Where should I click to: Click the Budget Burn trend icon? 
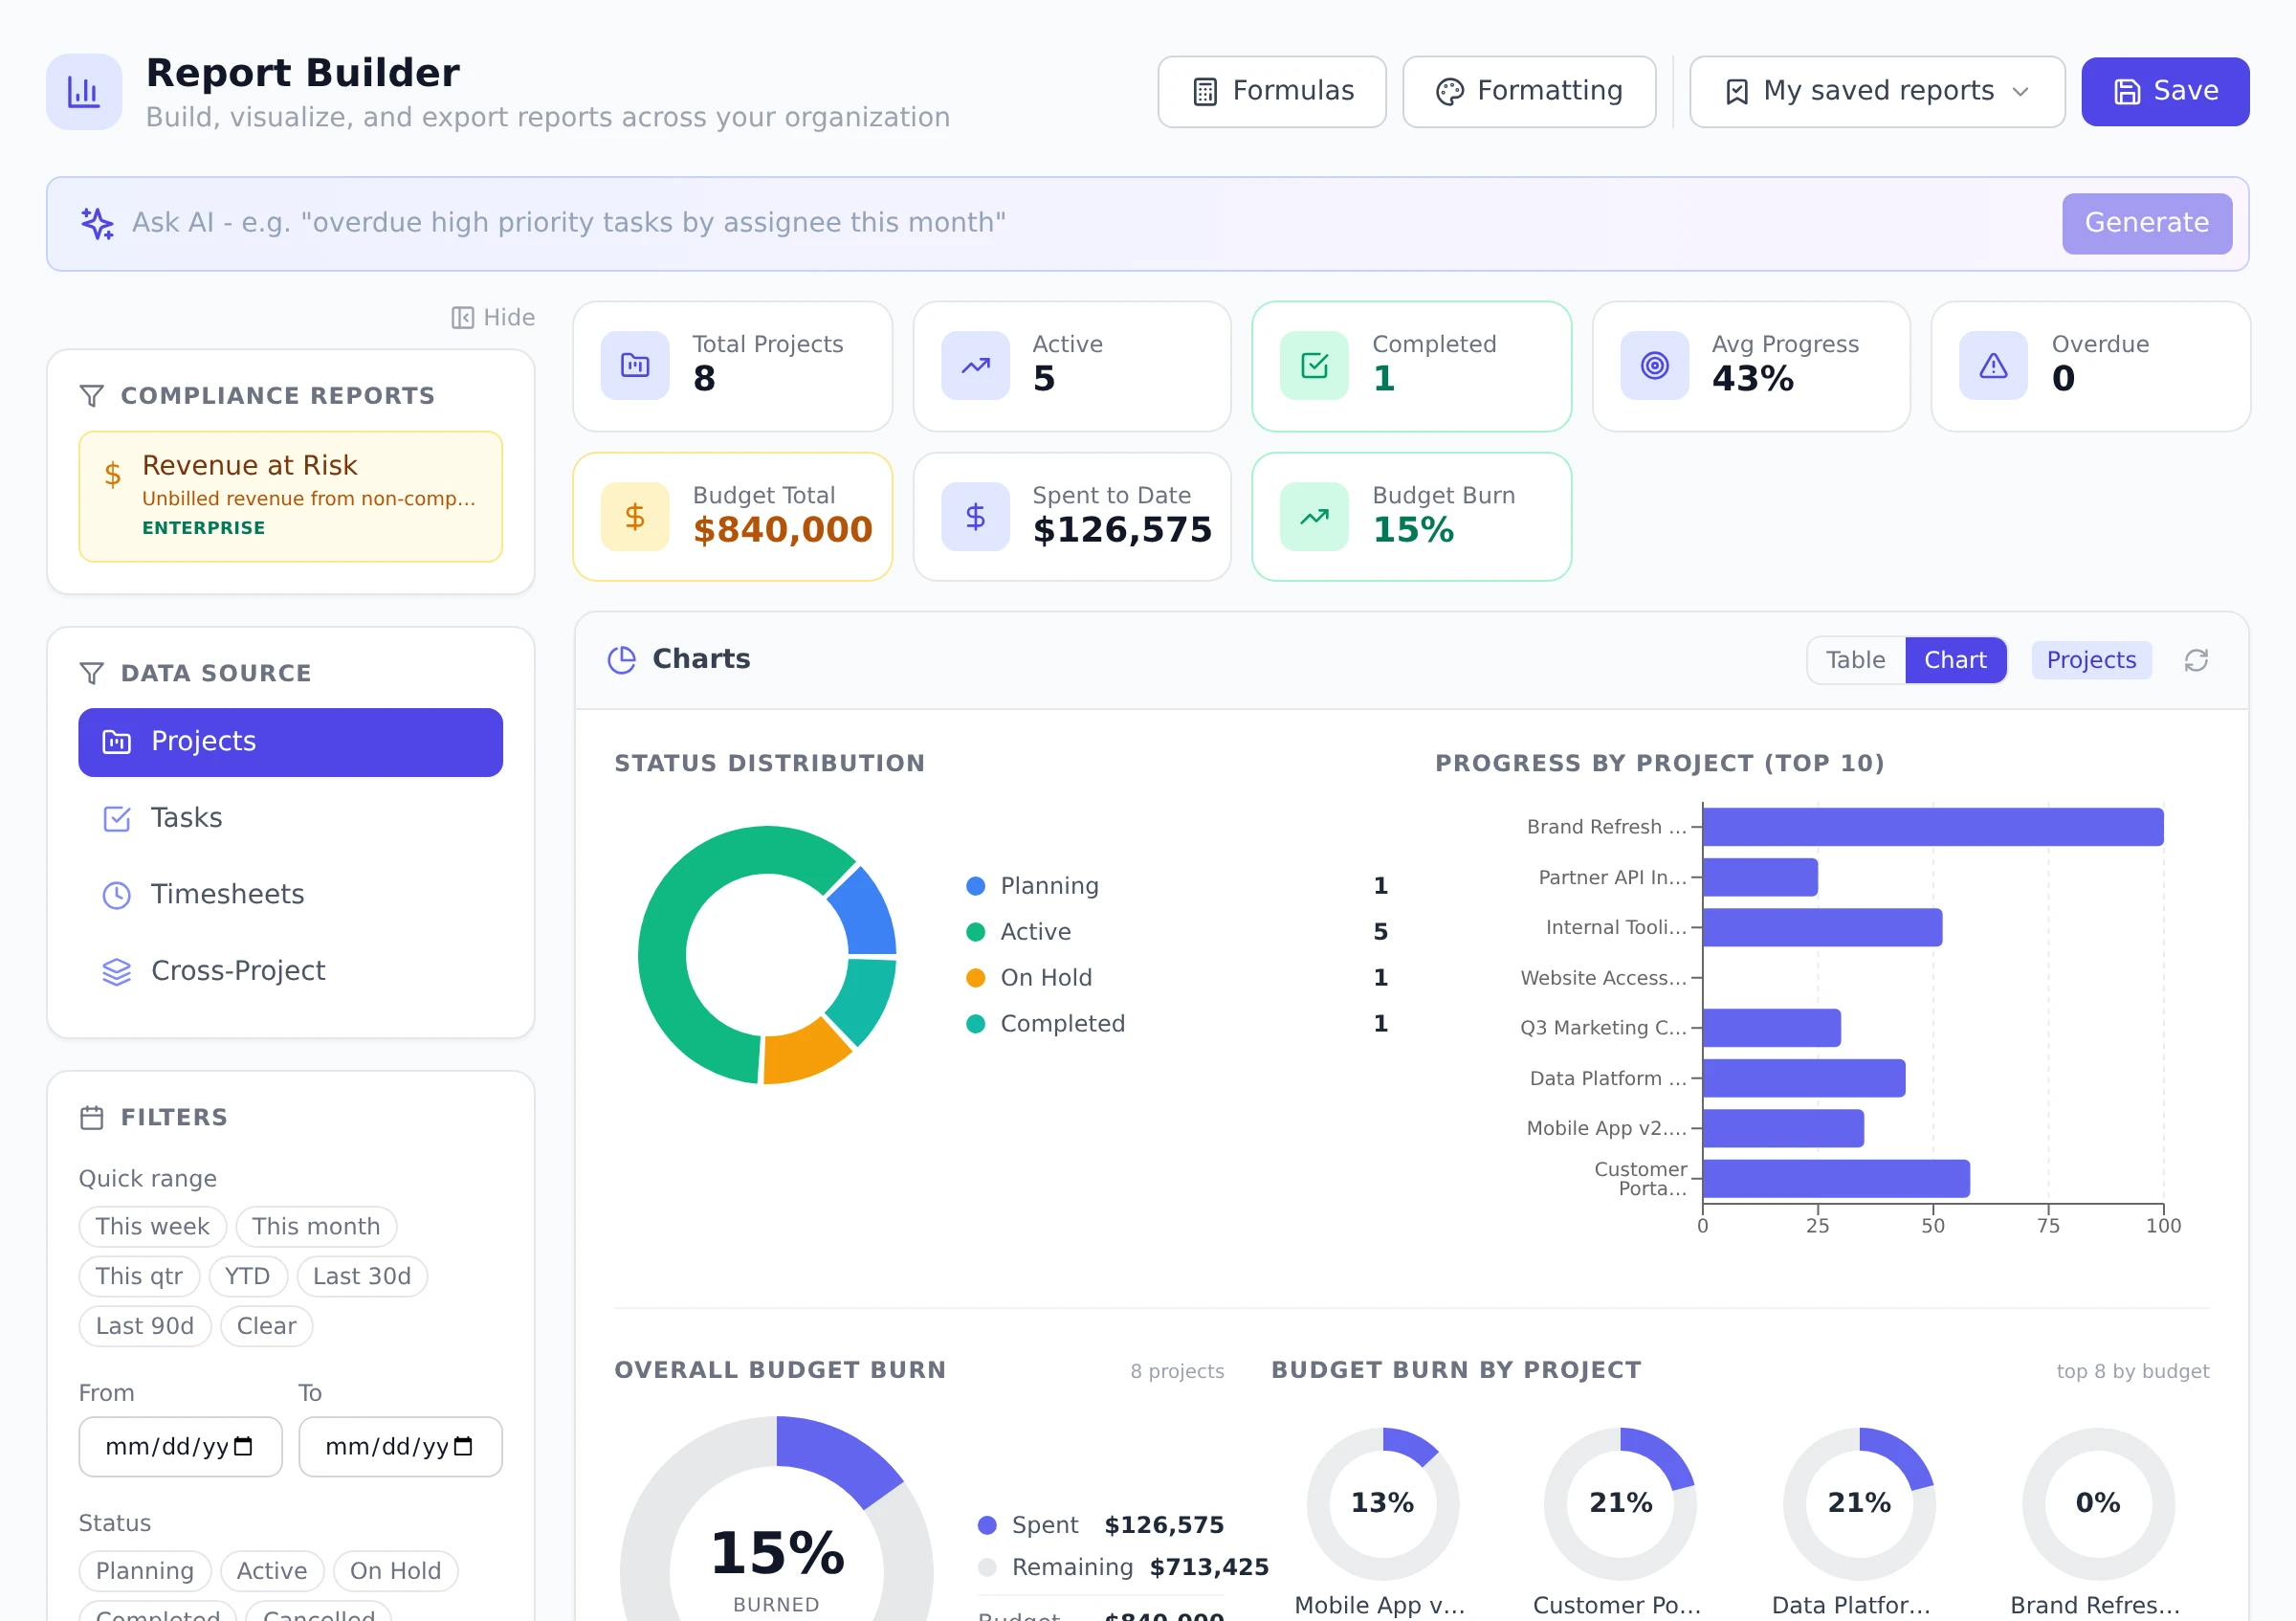[1314, 517]
